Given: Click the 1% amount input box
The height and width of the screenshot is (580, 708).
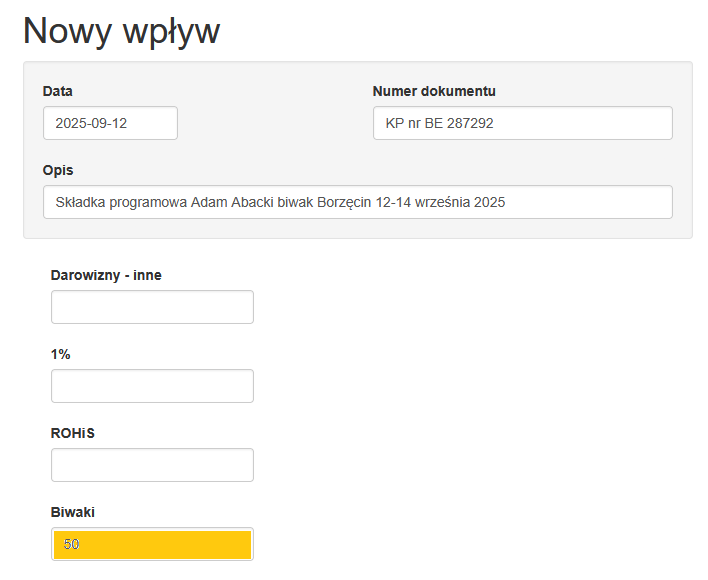Looking at the screenshot, I should [x=152, y=386].
